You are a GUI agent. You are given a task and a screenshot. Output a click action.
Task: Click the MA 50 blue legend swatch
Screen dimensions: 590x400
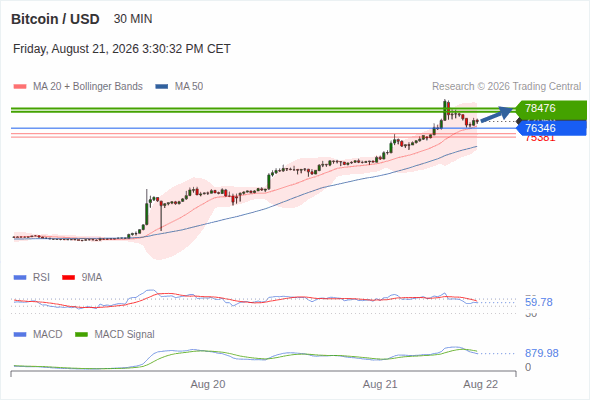162,87
